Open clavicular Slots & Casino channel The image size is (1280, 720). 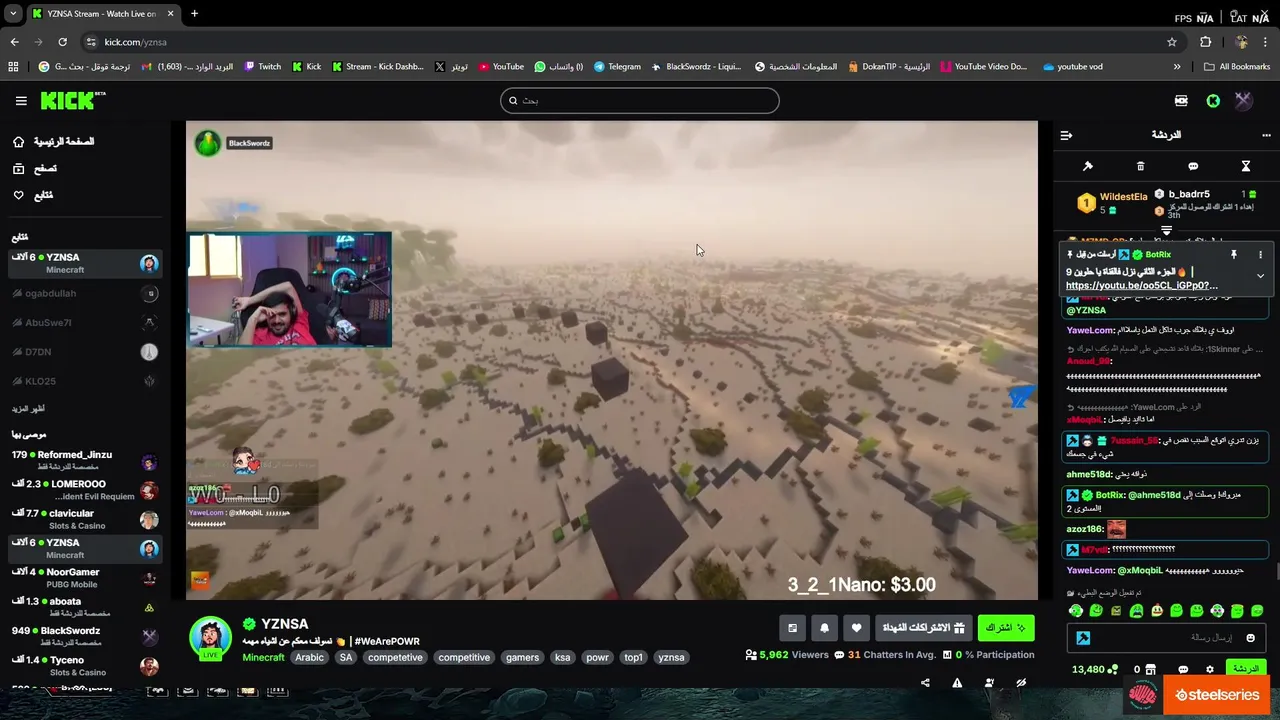[x=85, y=519]
